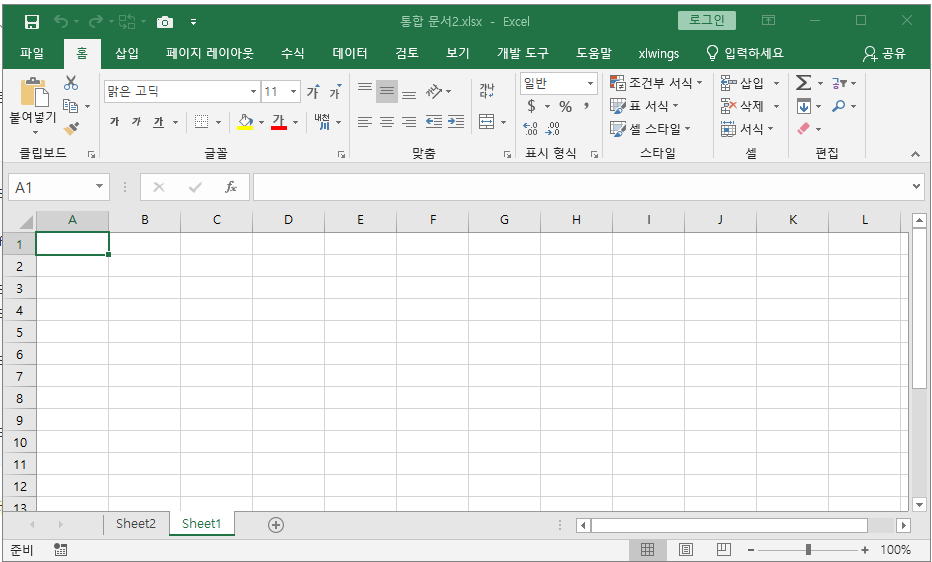This screenshot has height=562, width=932.
Task: Click the Insert Function fx icon
Action: [231, 187]
